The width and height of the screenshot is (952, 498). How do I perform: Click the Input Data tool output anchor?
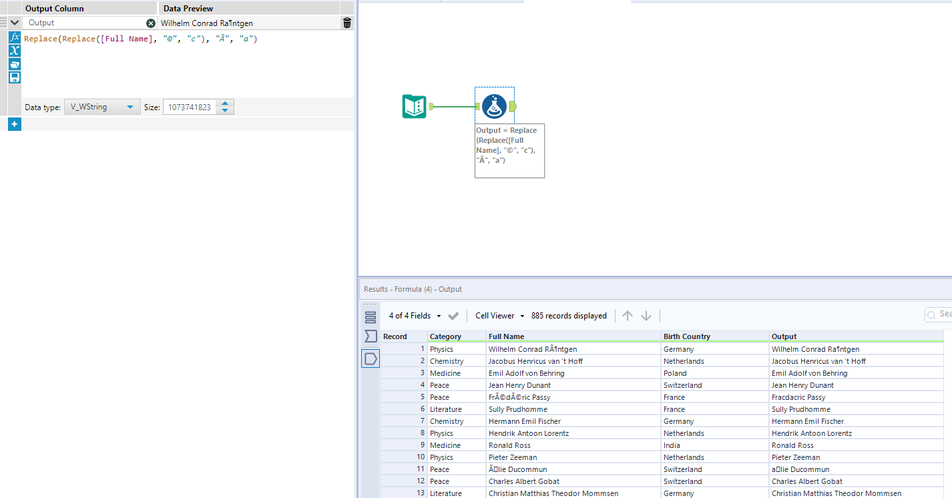point(431,106)
